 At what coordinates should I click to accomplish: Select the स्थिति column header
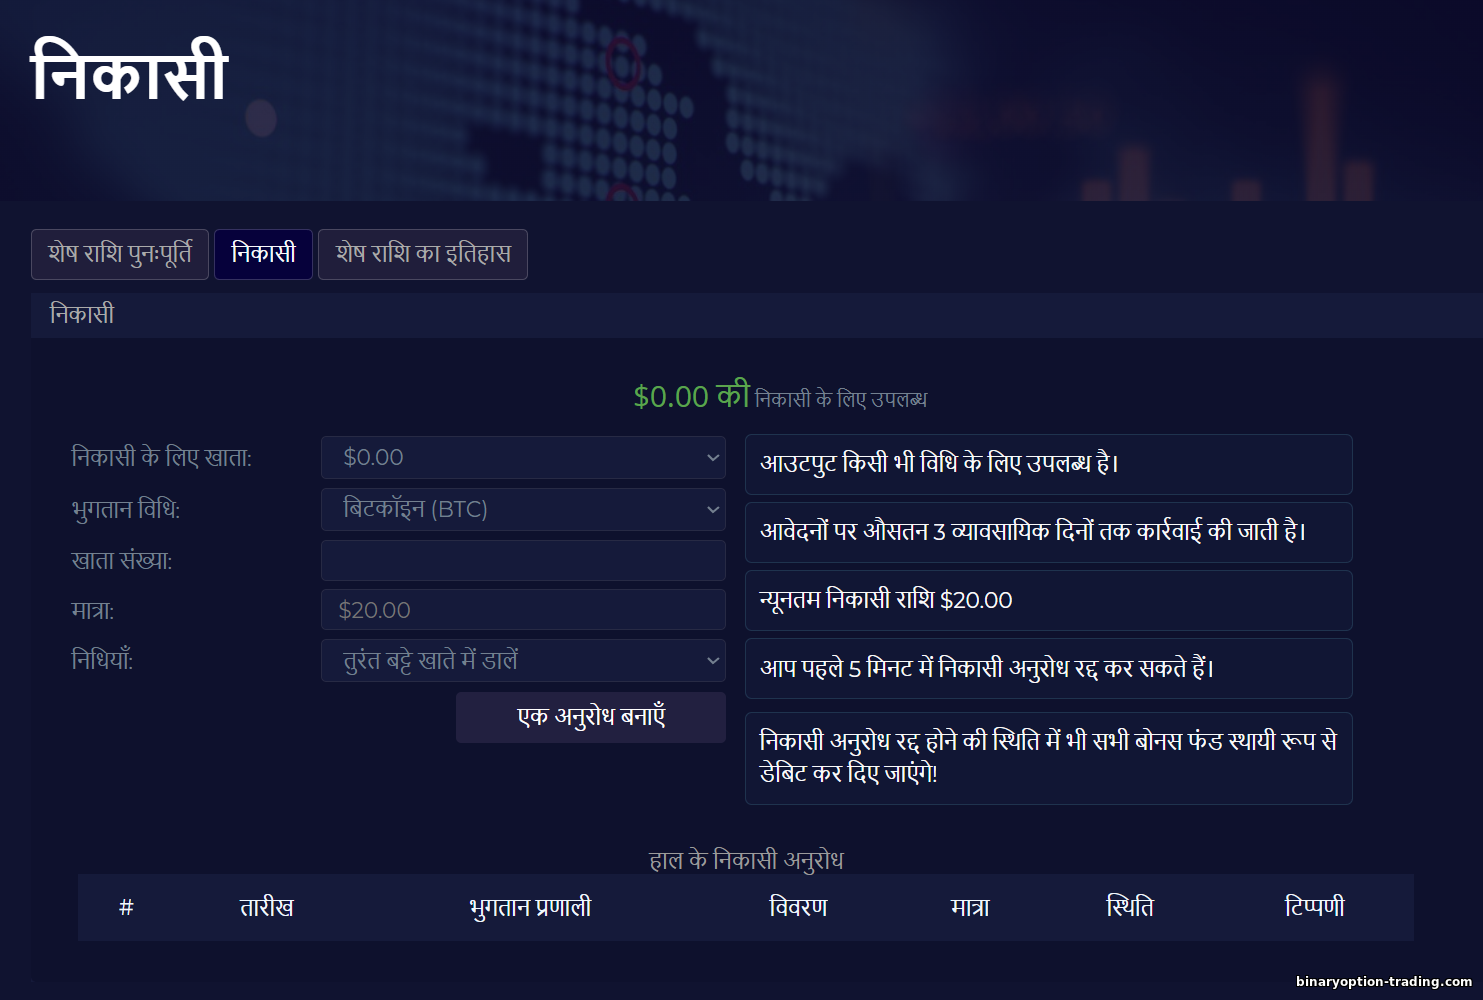1130,908
